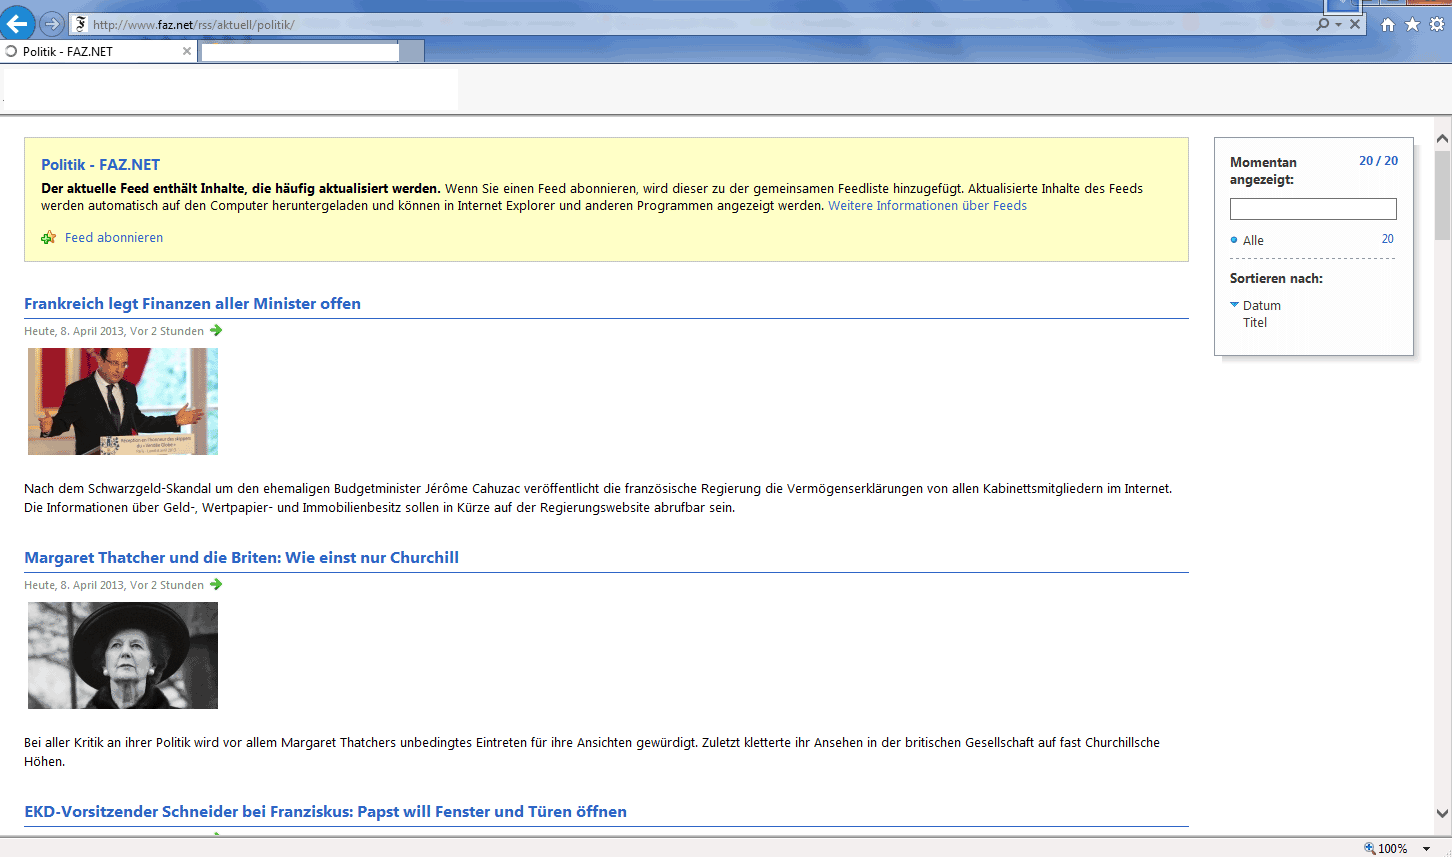Click the search magnifier in address bar

[1322, 24]
